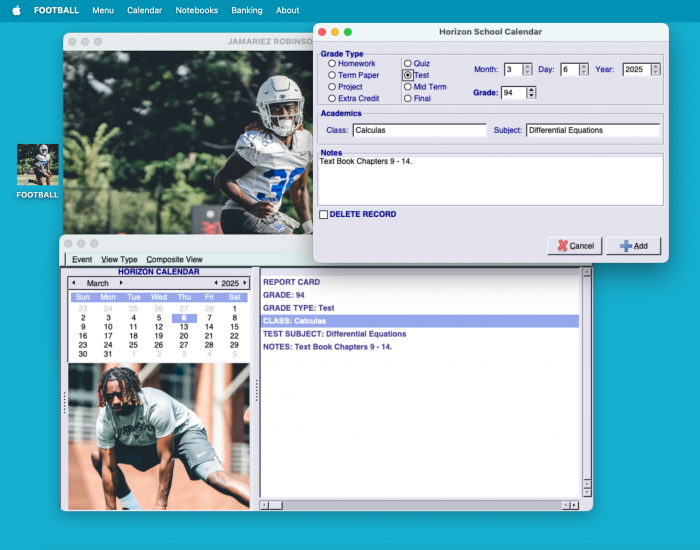Go to previous month in calendar
This screenshot has width=700, height=550.
[73, 283]
